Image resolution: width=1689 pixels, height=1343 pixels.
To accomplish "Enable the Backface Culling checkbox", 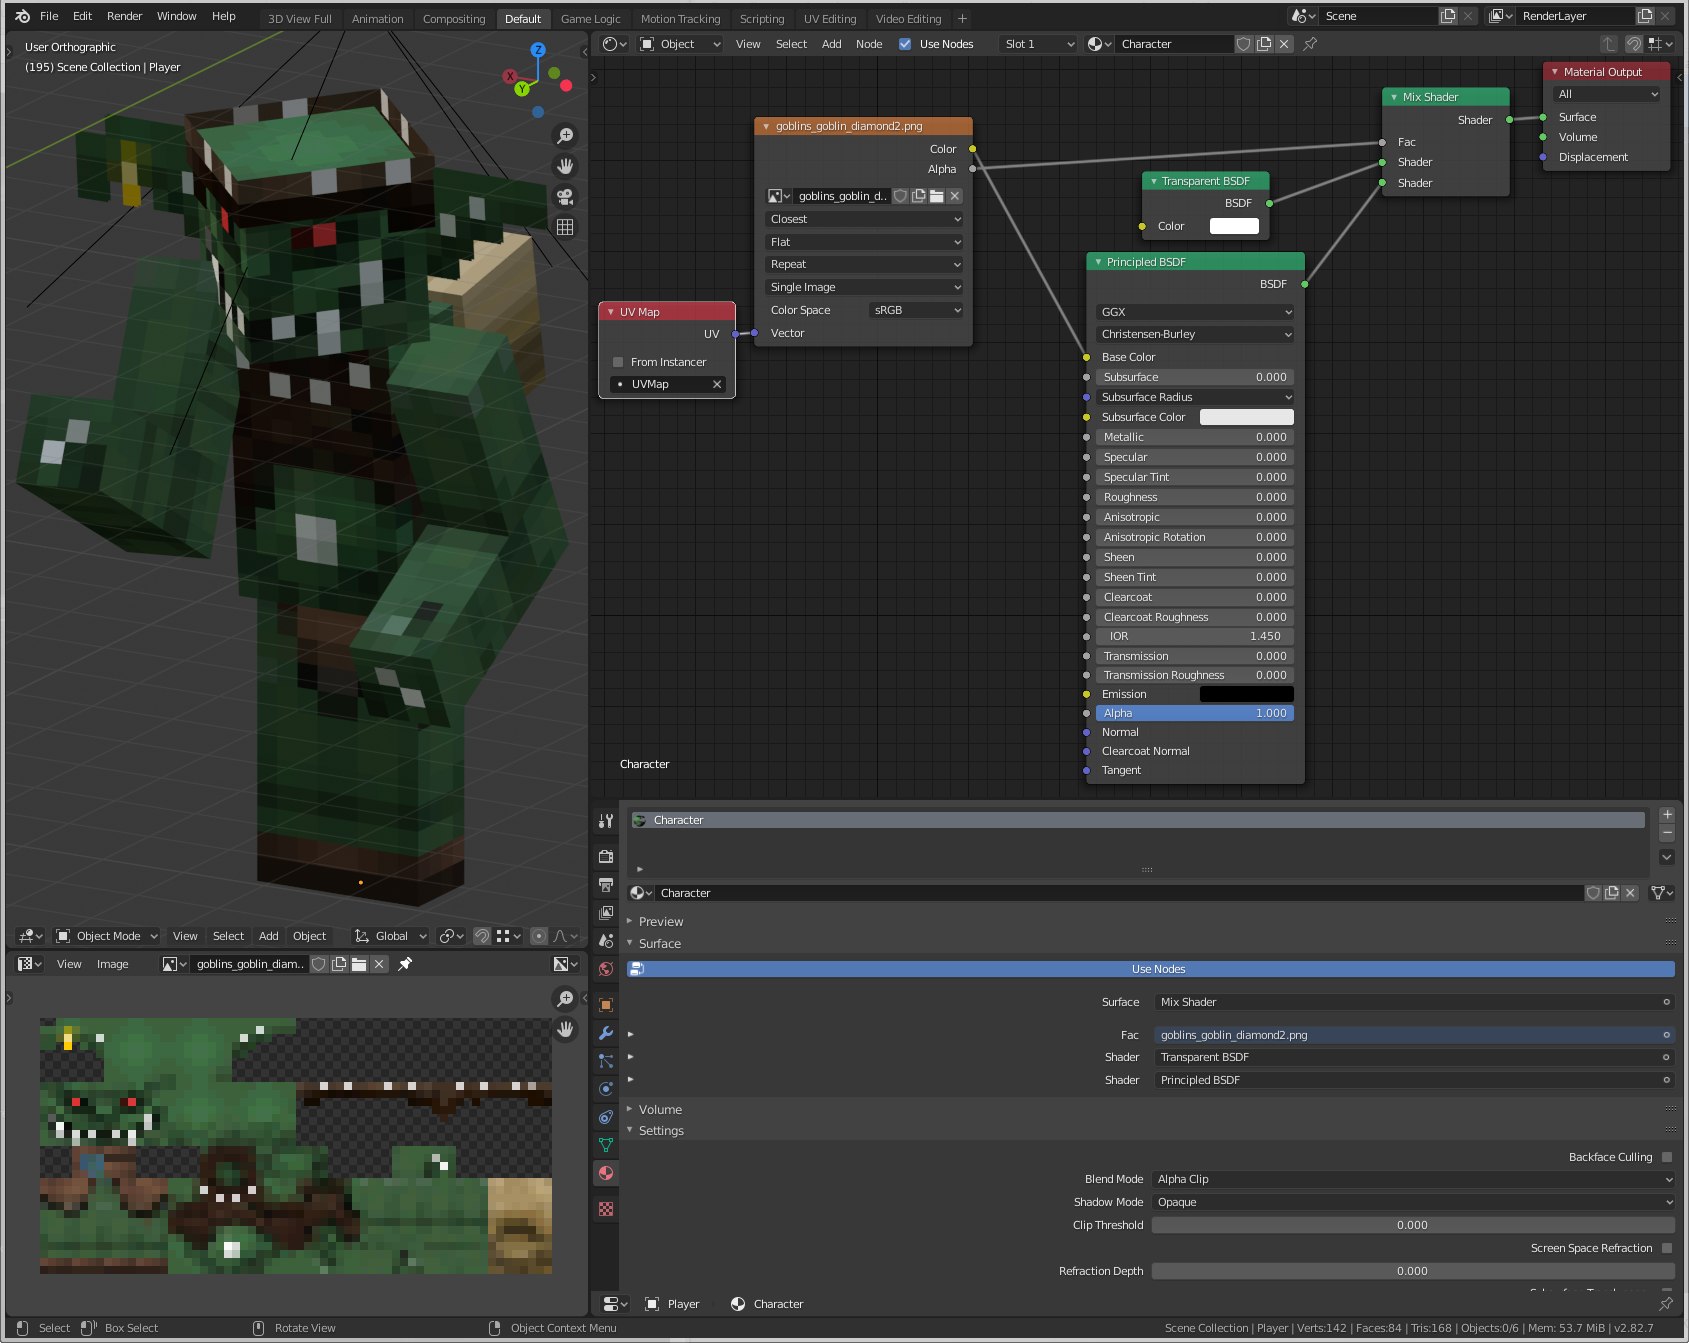I will (x=1667, y=1157).
